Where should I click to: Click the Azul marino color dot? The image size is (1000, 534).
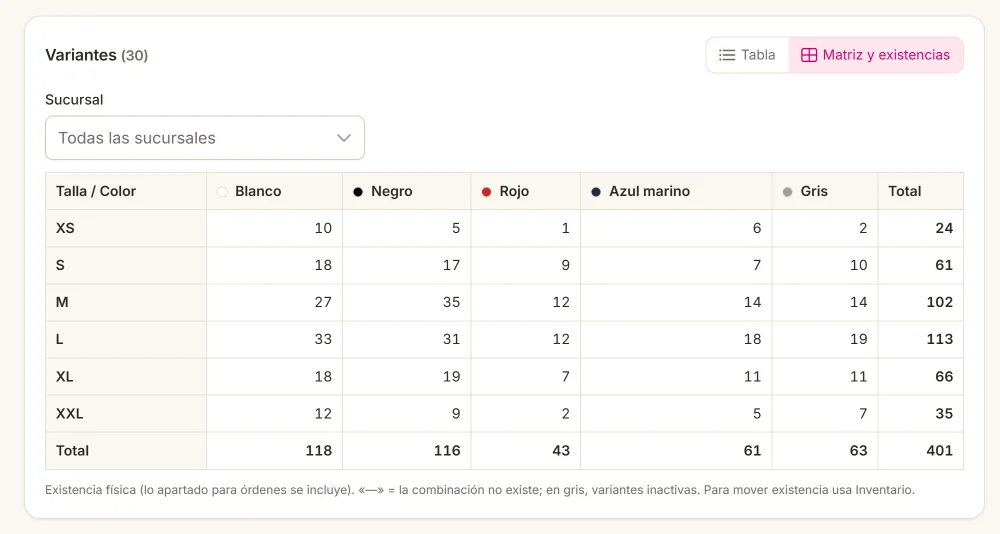596,191
